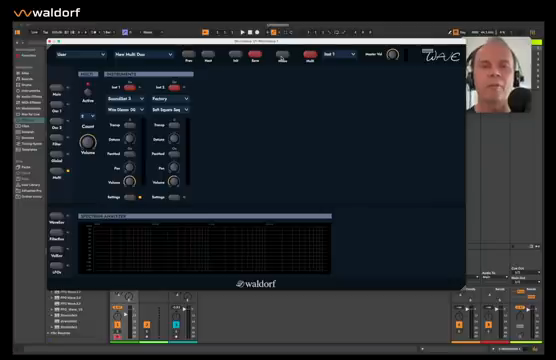Open the User bank dropdown
The height and width of the screenshot is (360, 556).
(81, 54)
